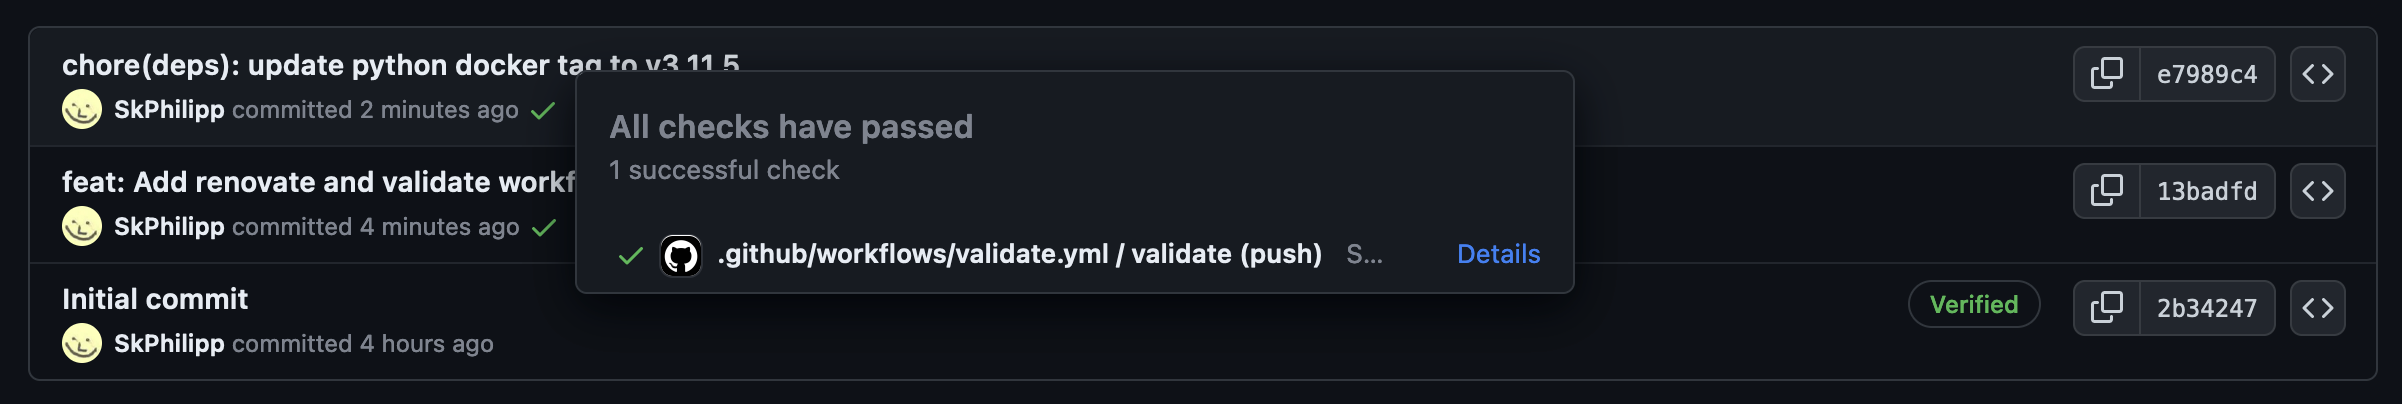Open the 'Initial commit' commit
This screenshot has height=404, width=2402.
[155, 299]
